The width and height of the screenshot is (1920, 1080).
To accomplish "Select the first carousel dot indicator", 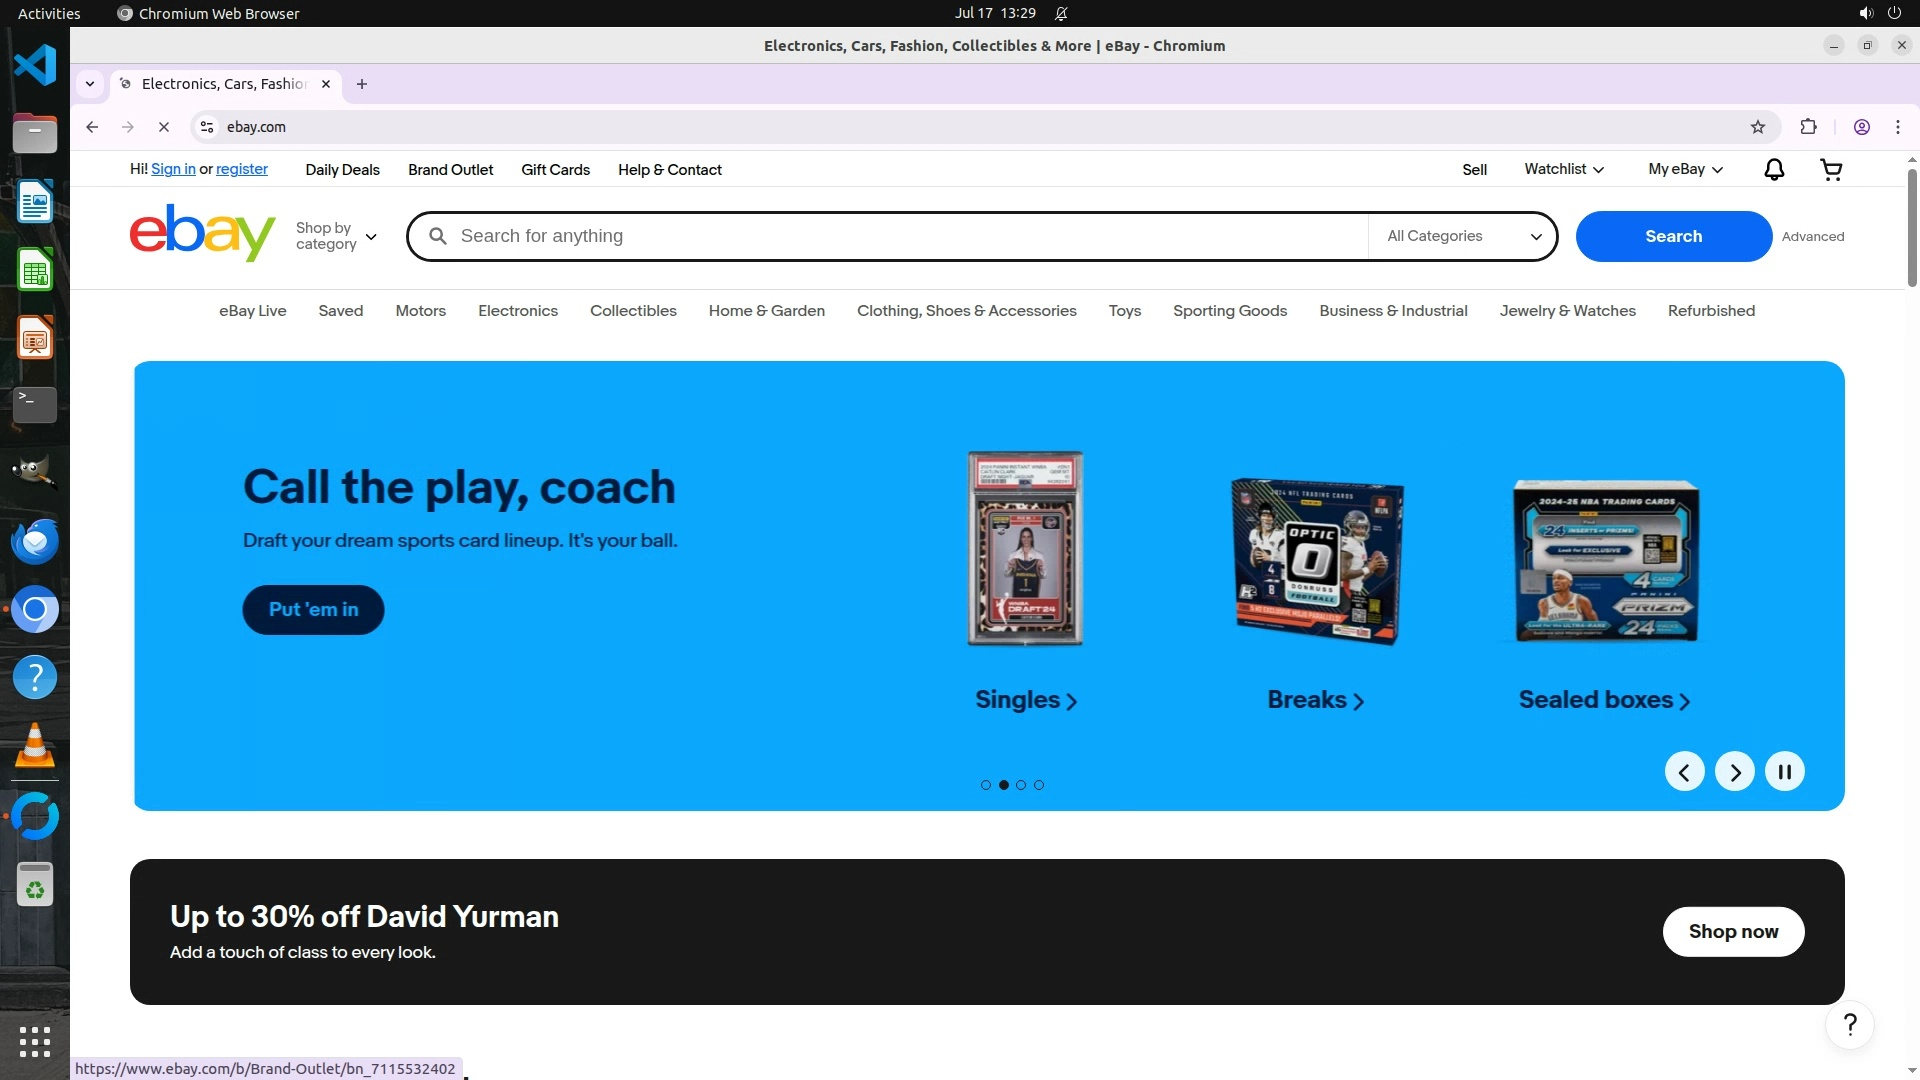I will (986, 785).
